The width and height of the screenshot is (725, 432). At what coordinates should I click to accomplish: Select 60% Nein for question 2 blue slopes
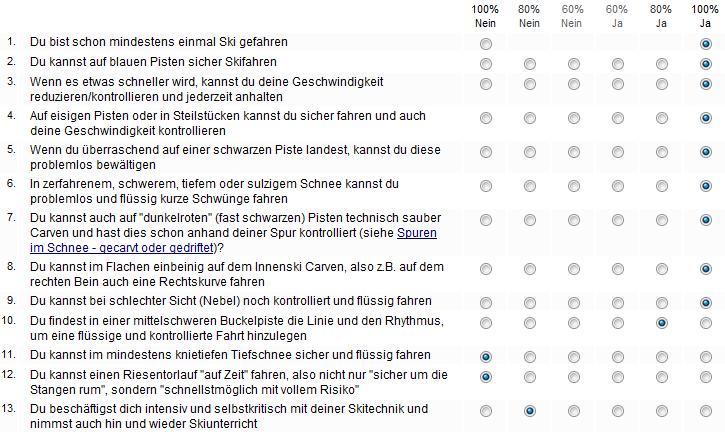(574, 63)
